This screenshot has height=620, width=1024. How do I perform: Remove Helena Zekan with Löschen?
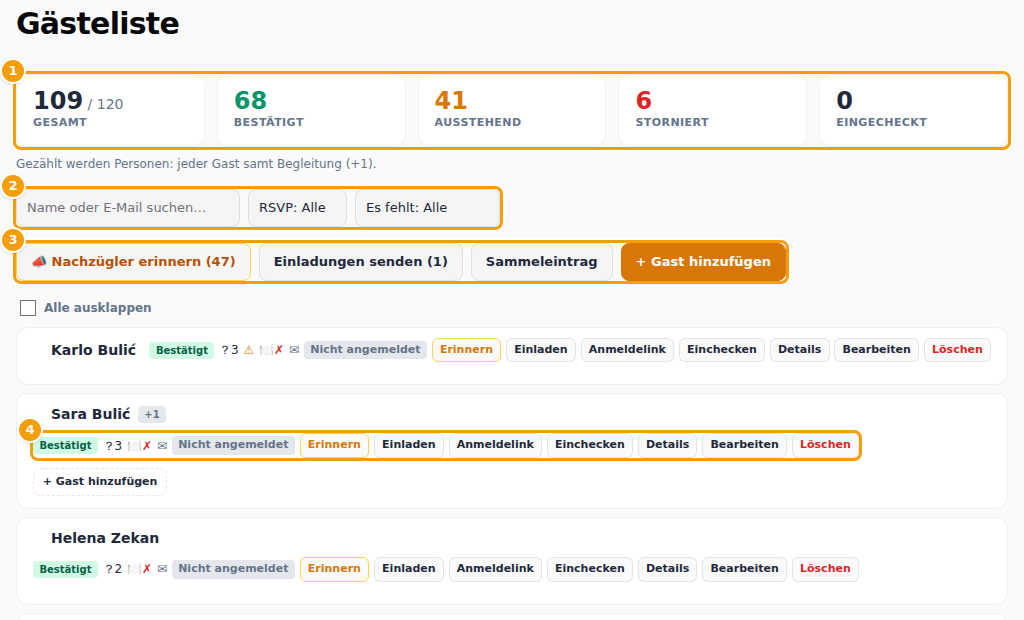coord(825,569)
